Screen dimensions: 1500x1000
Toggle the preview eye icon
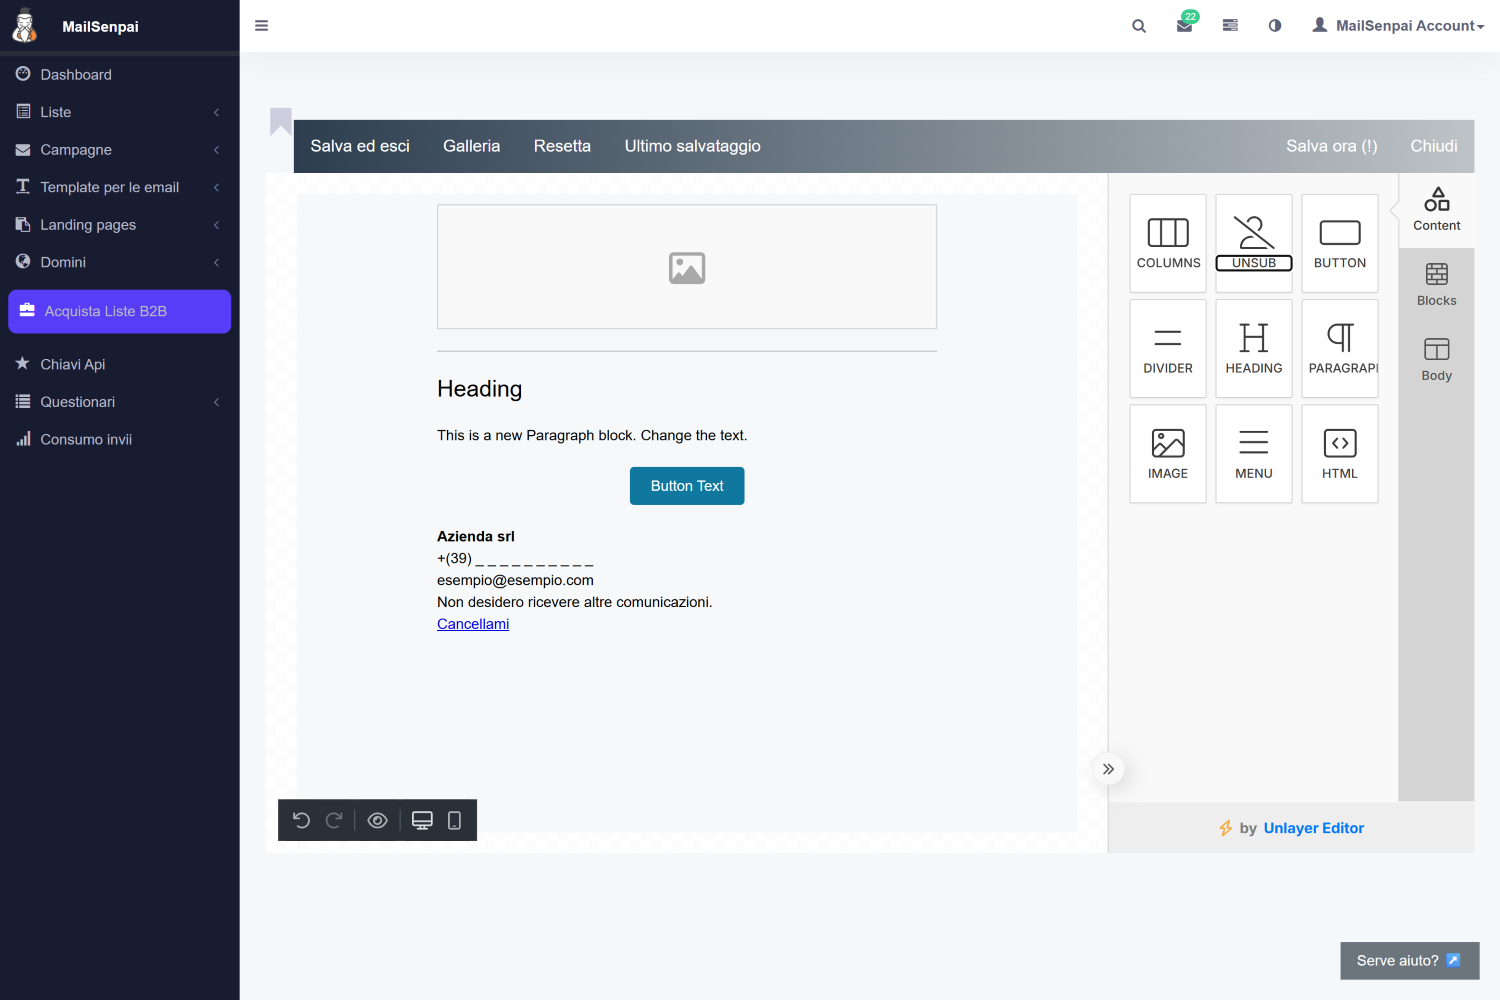377,820
